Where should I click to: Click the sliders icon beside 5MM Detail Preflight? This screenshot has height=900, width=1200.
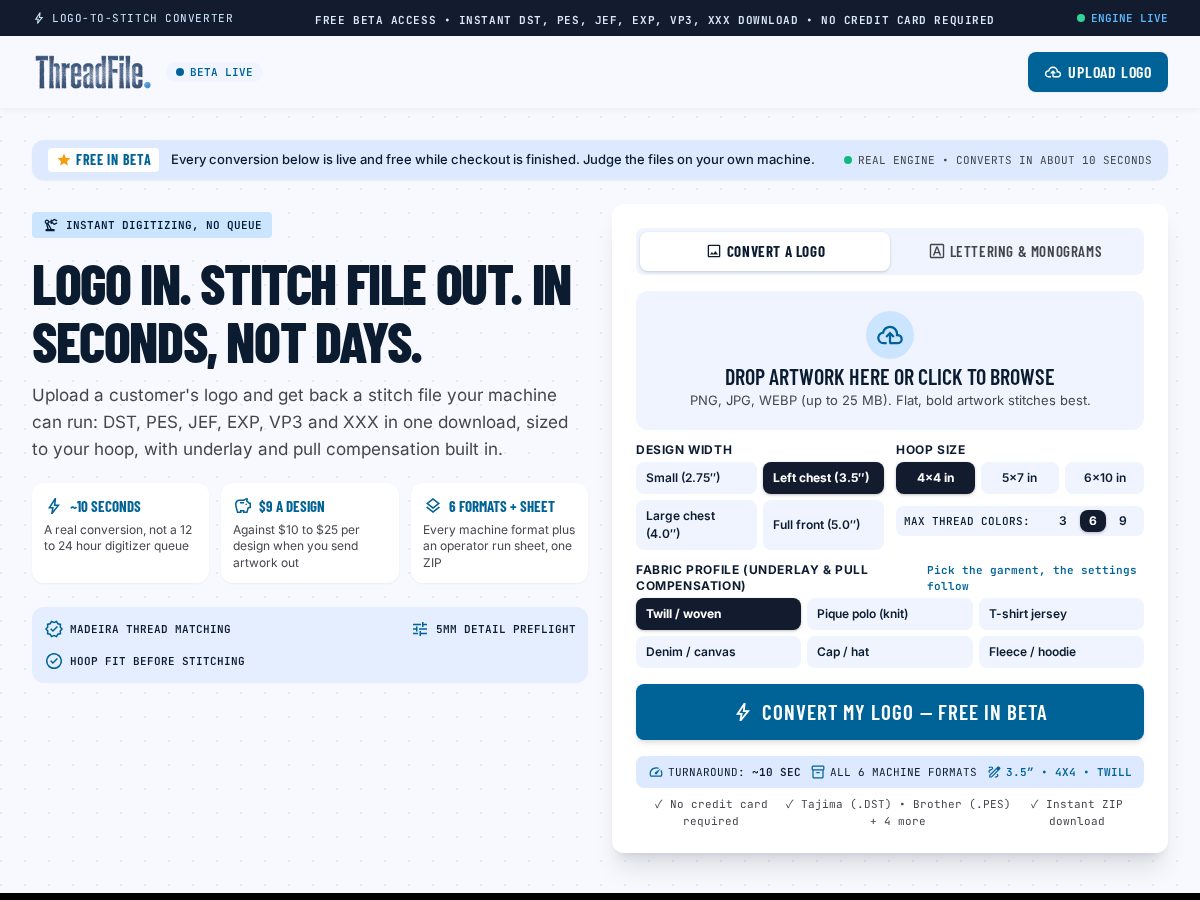pos(420,629)
